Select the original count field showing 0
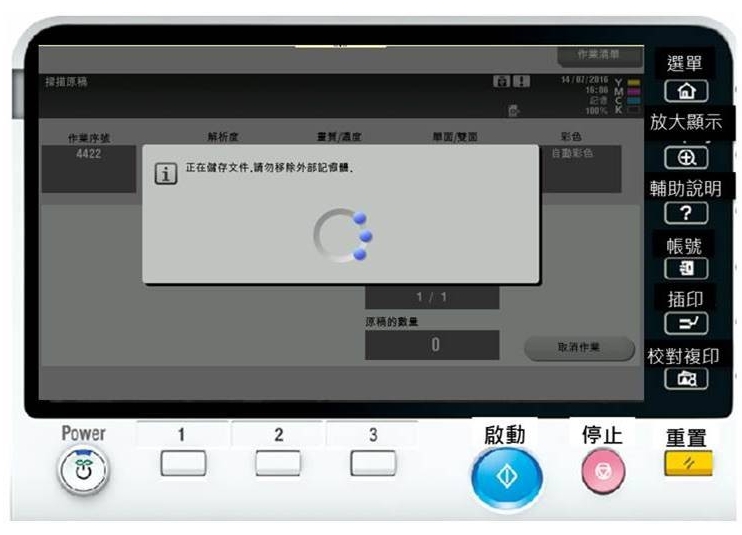 432,345
